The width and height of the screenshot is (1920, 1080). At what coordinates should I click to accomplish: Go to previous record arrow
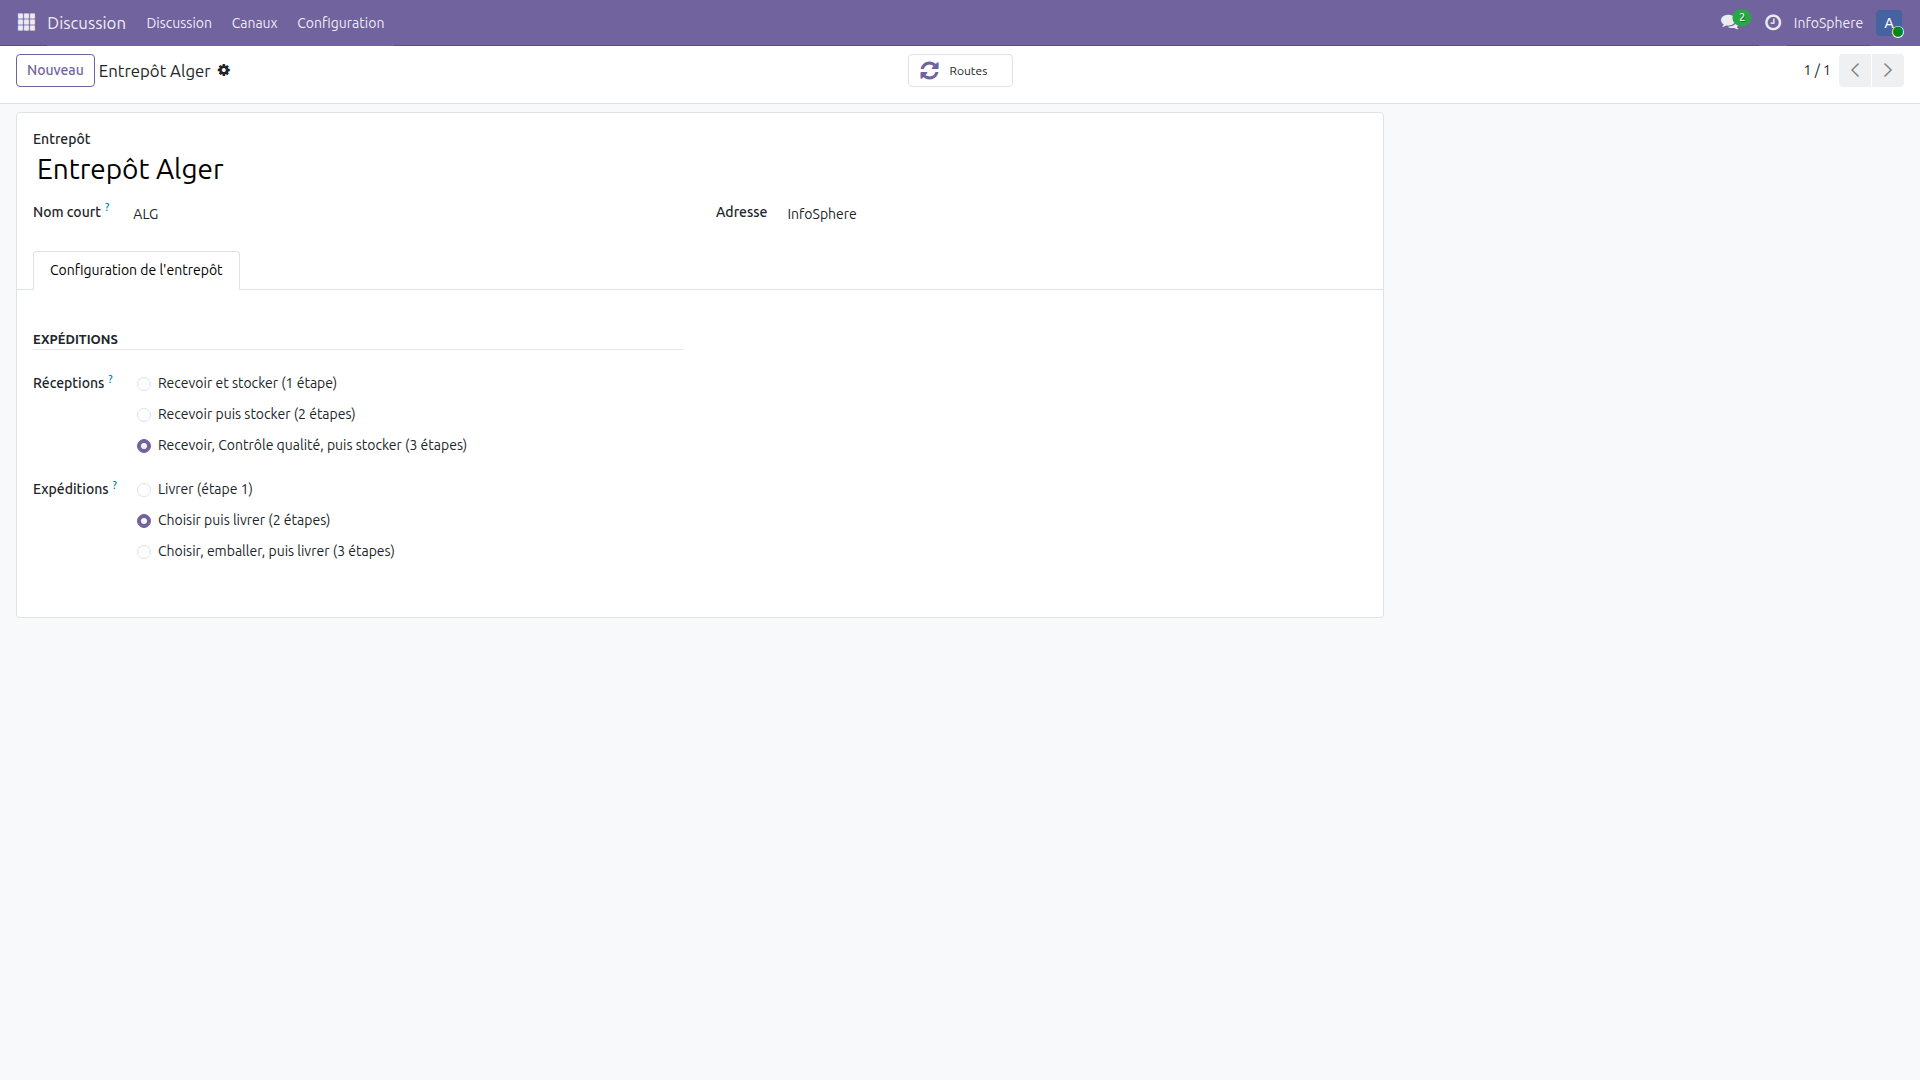[1855, 70]
